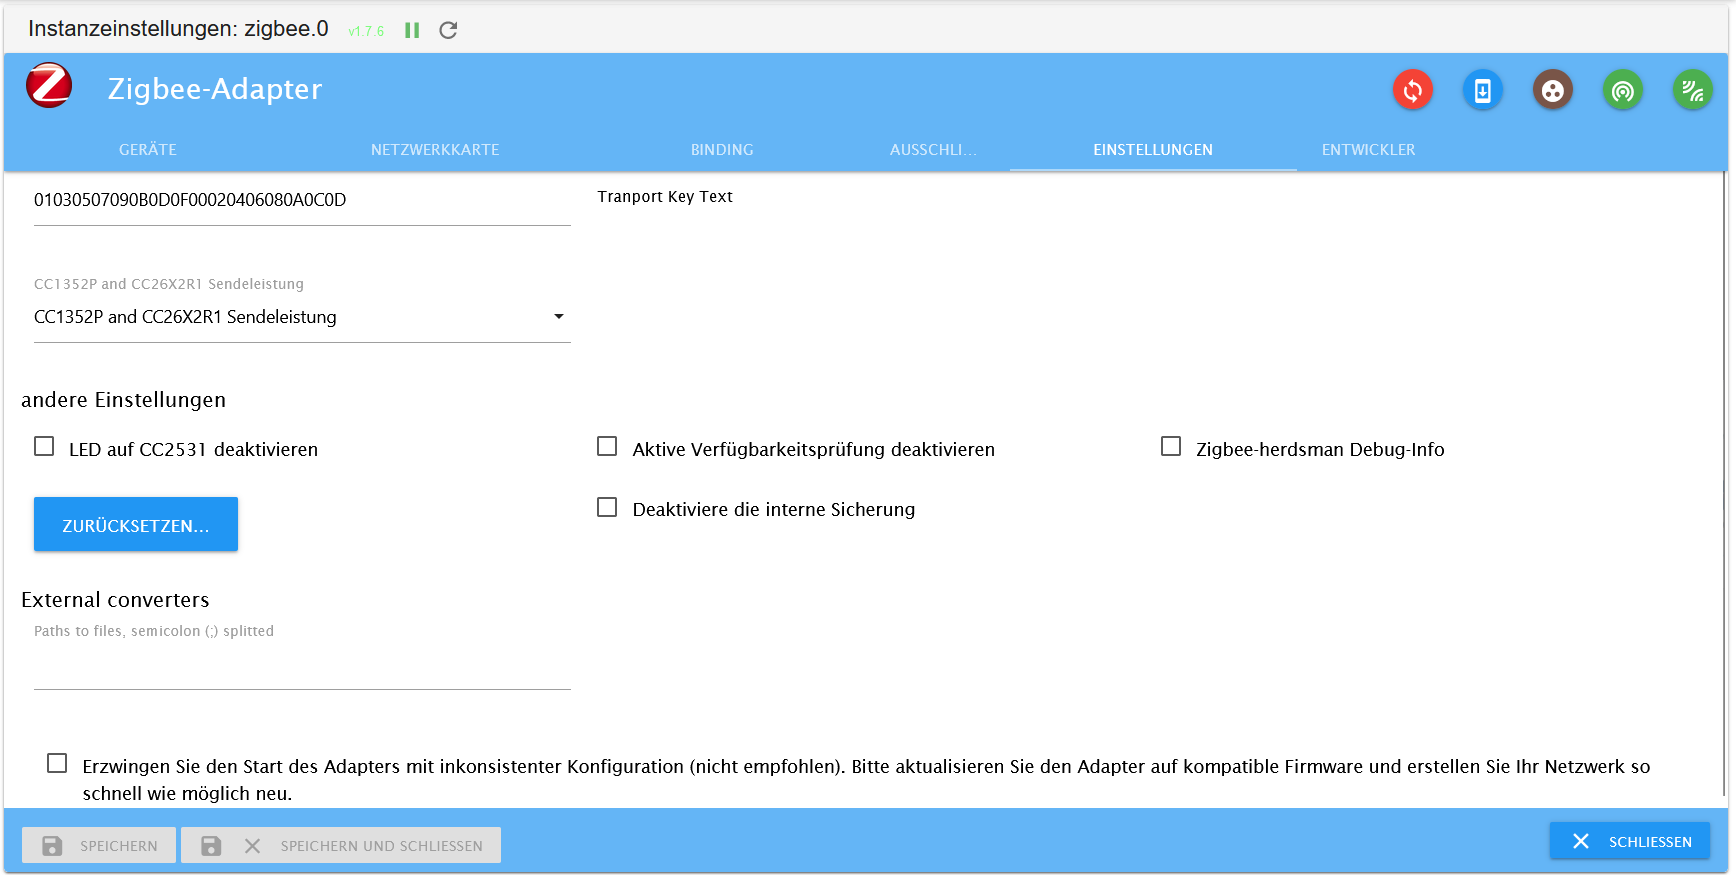Pause the zigbee.0 instance
This screenshot has height=875, width=1736.
tap(412, 30)
